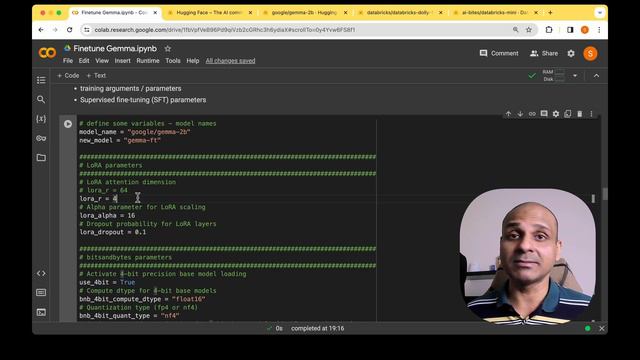Expand the runtime connection dropdown arrow
Image resolution: width=640 pixels, height=360 pixels.
[575, 76]
